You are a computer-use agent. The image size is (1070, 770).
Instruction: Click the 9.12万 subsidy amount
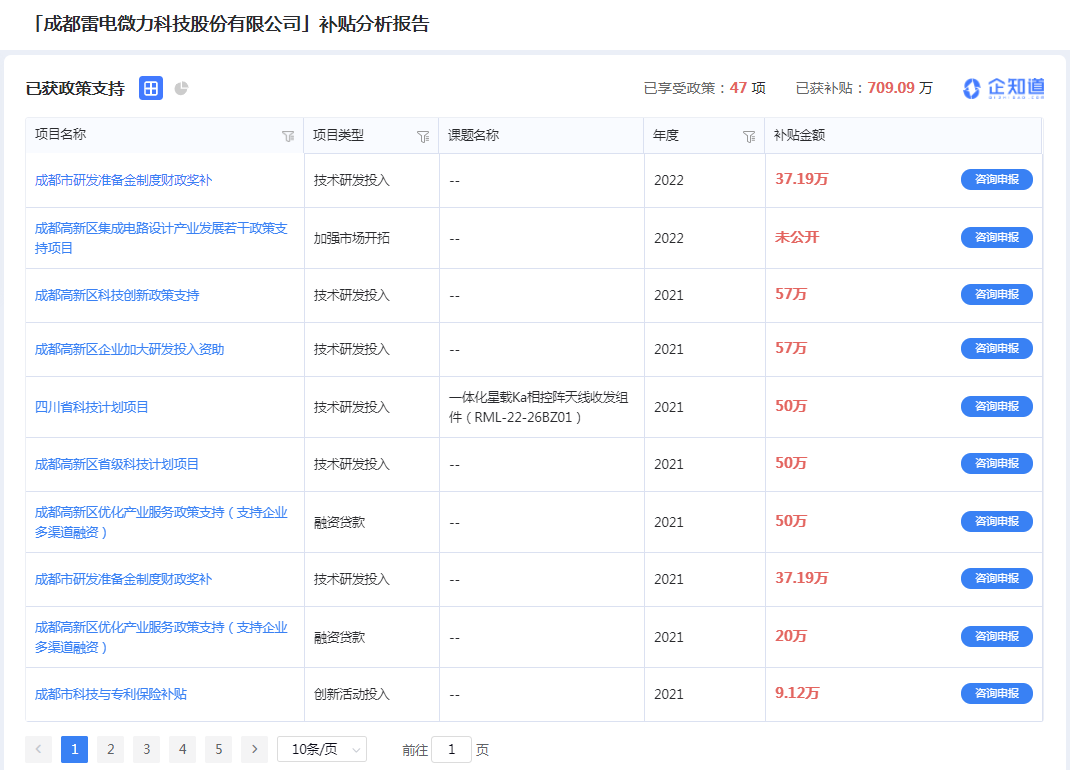point(797,694)
